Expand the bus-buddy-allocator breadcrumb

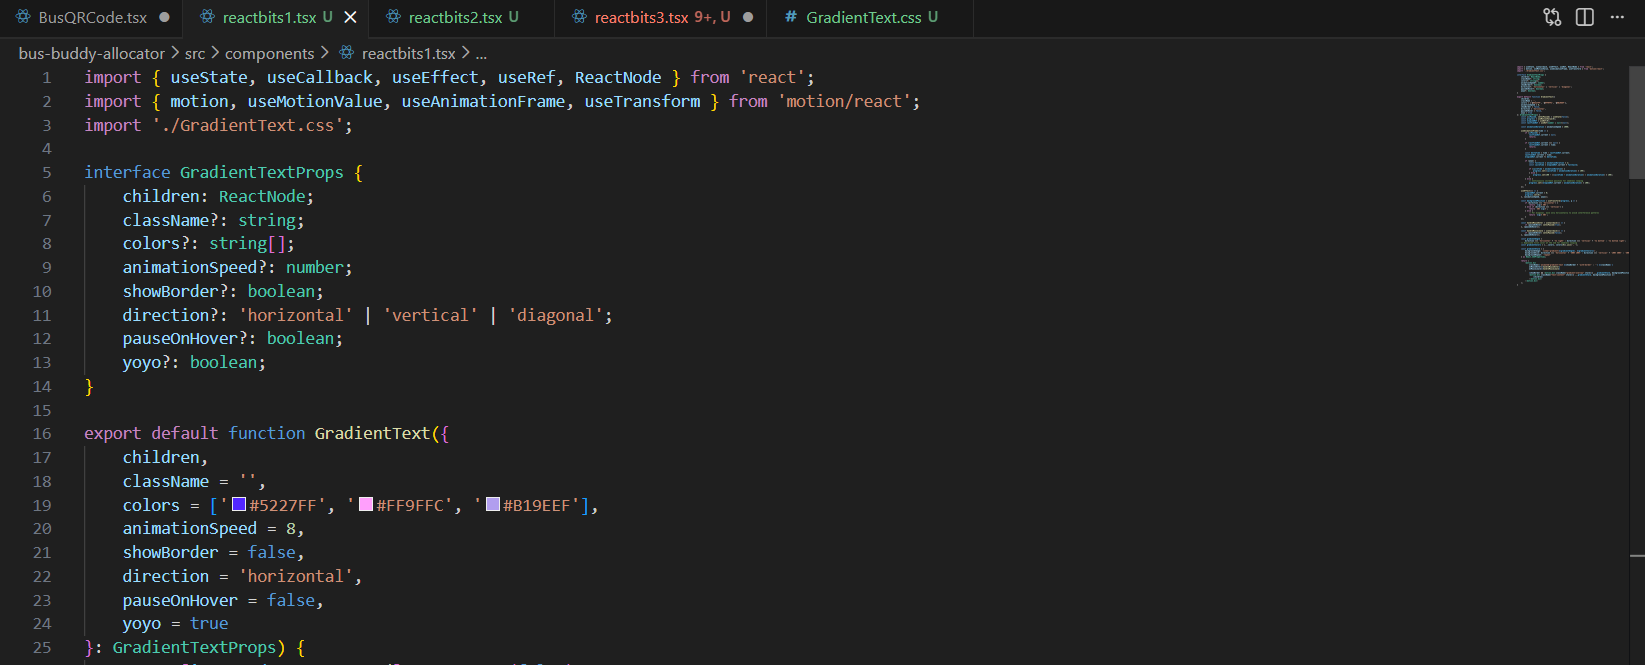click(x=91, y=53)
